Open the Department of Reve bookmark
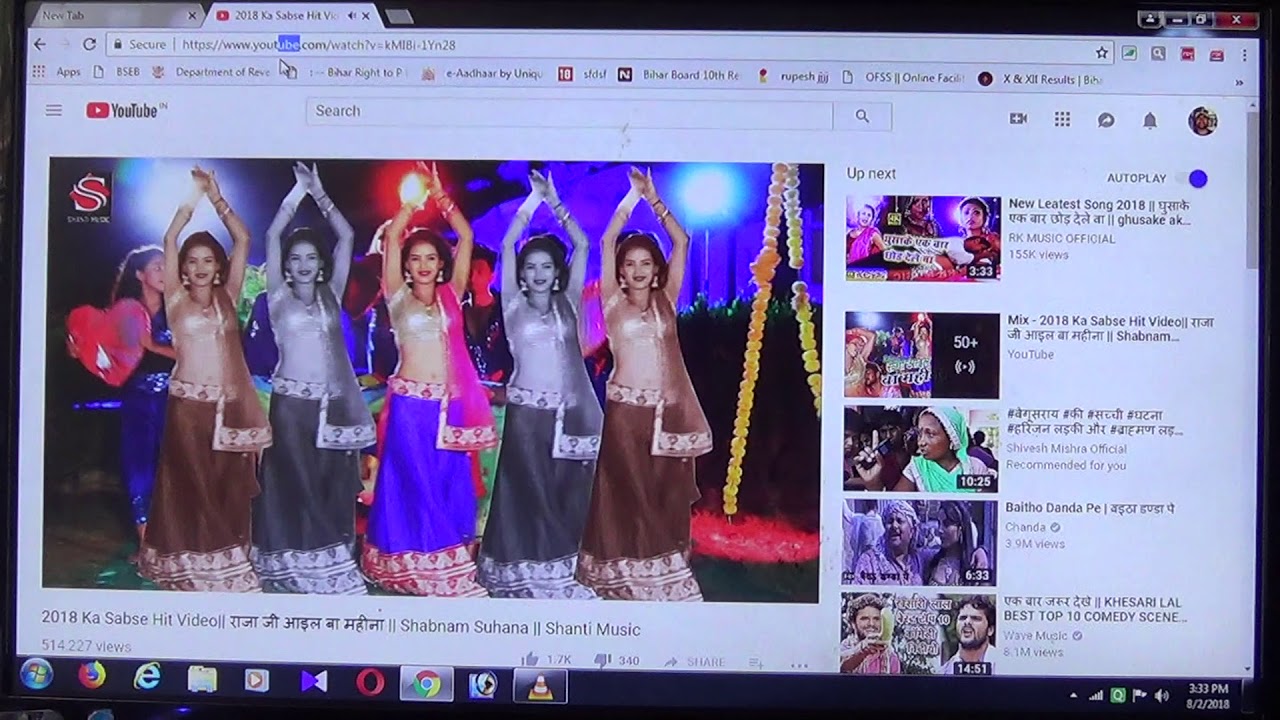 (x=211, y=72)
